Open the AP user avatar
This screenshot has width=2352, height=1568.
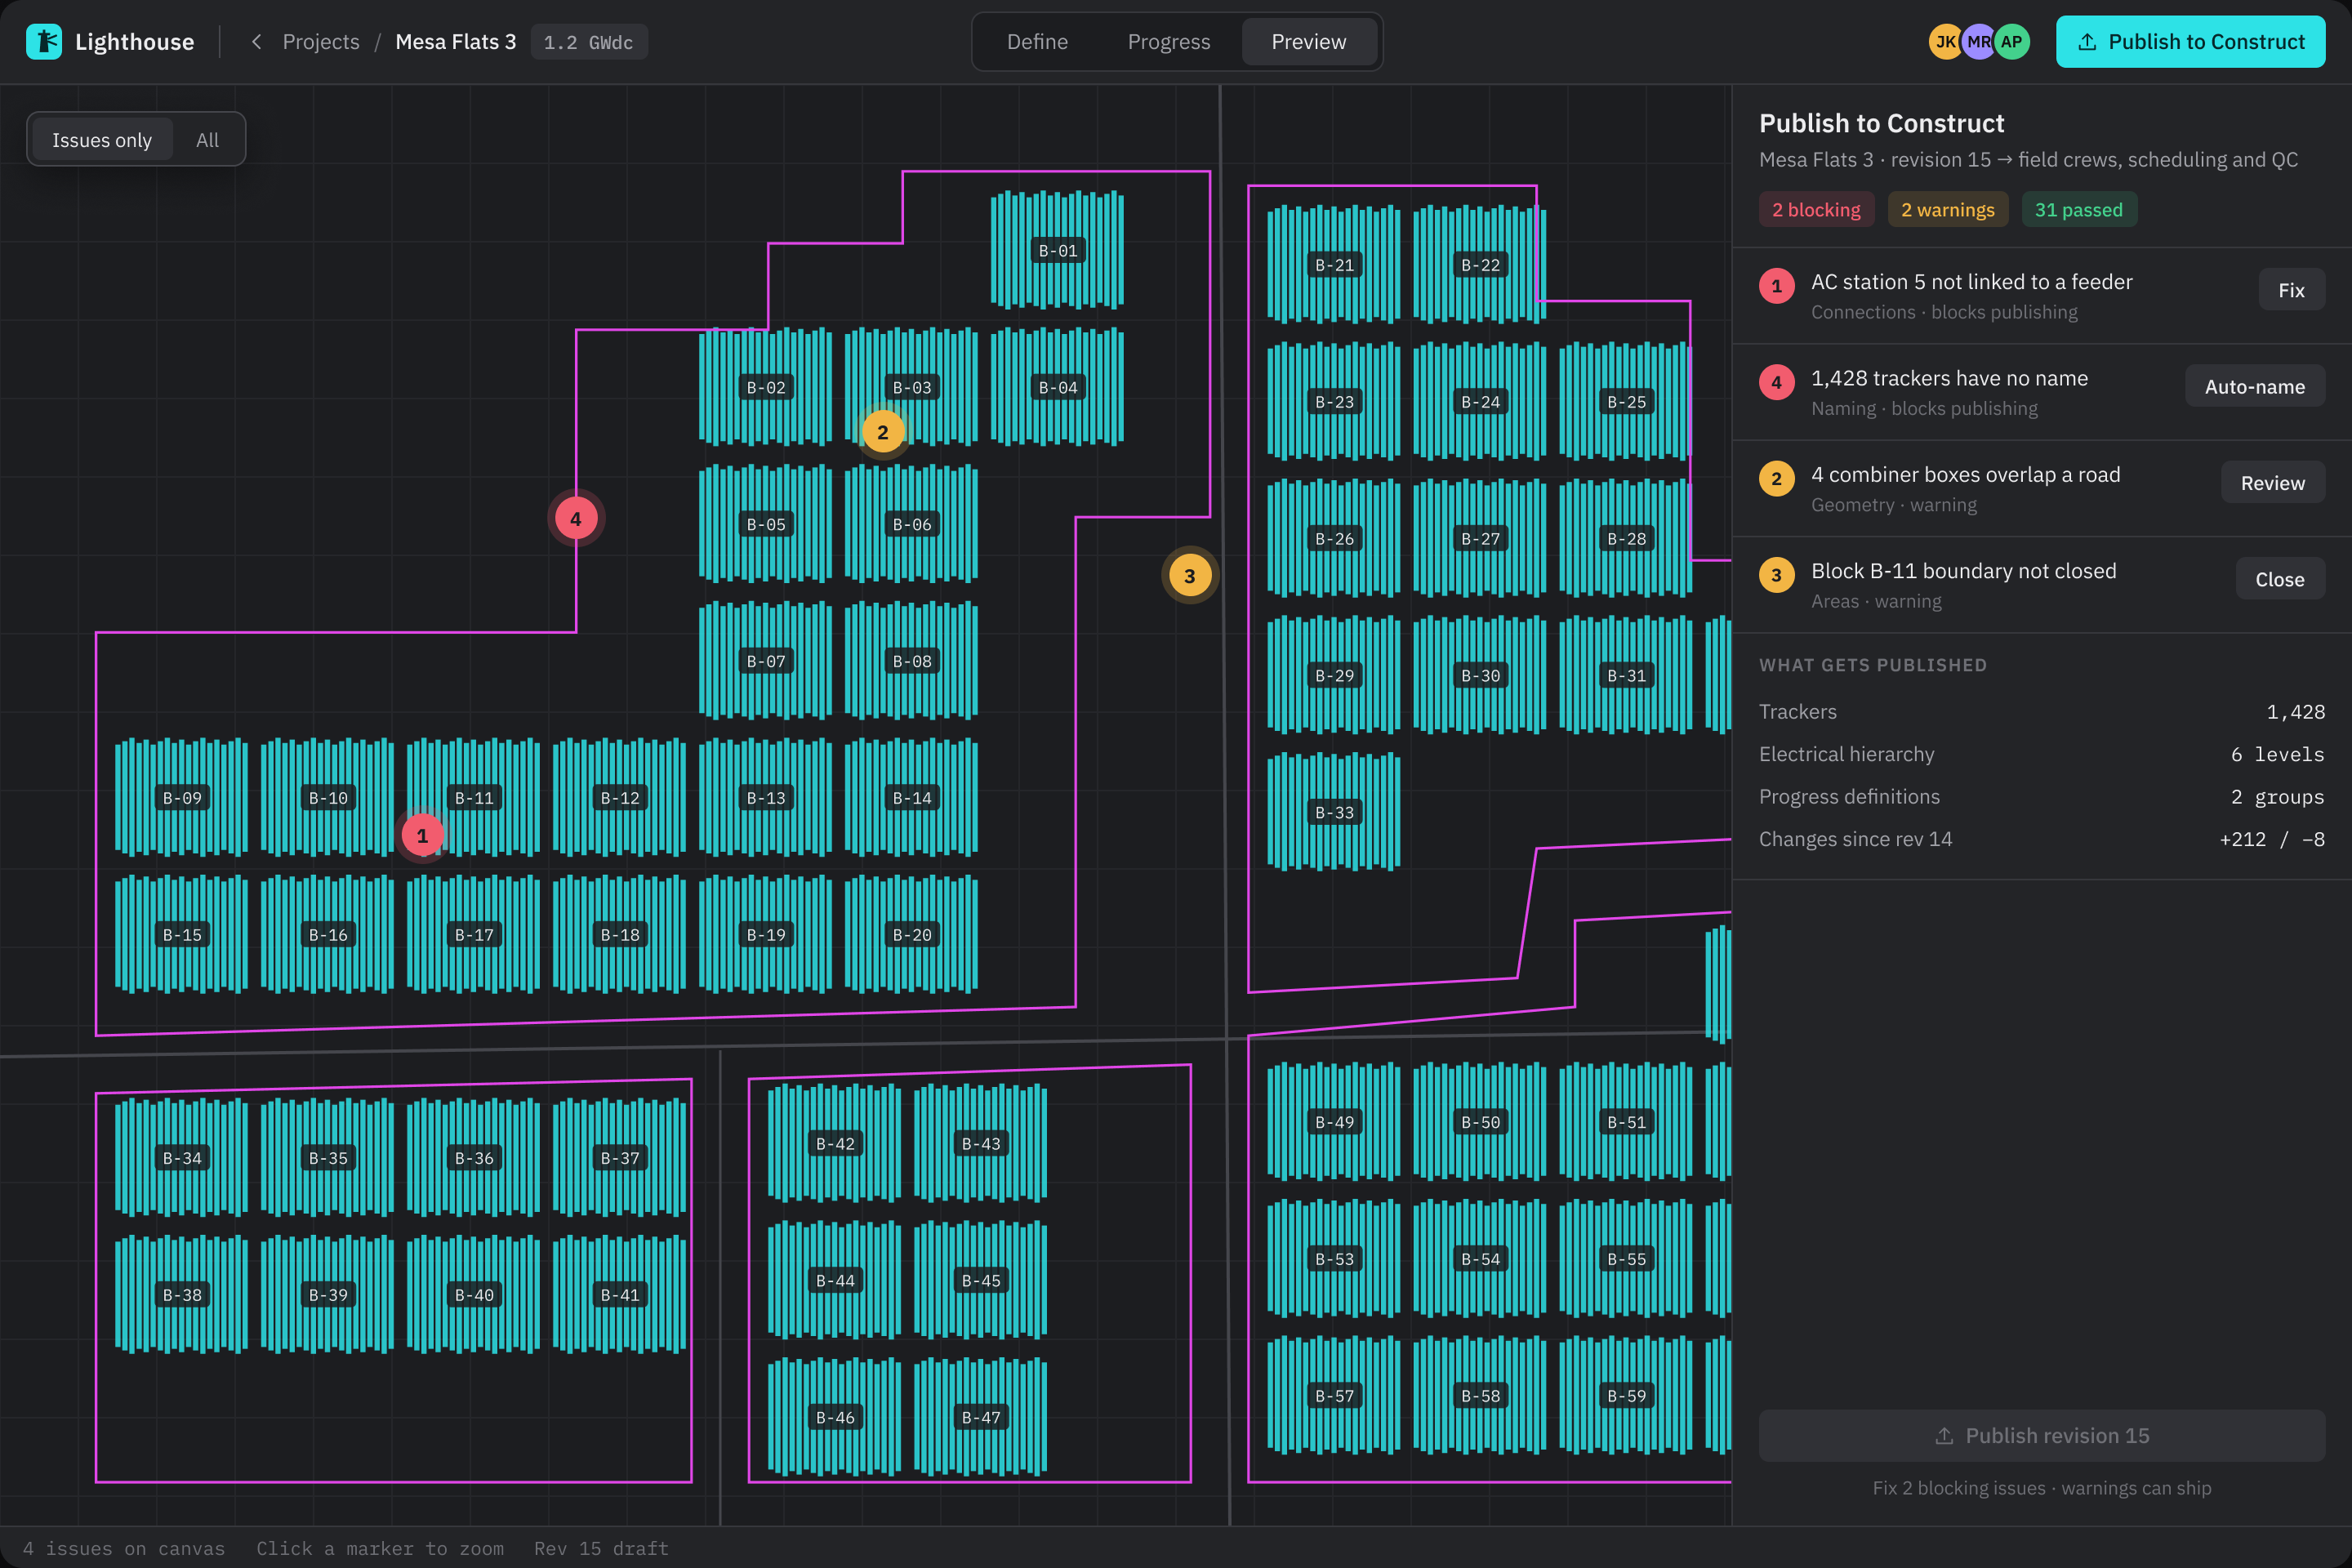(2011, 42)
